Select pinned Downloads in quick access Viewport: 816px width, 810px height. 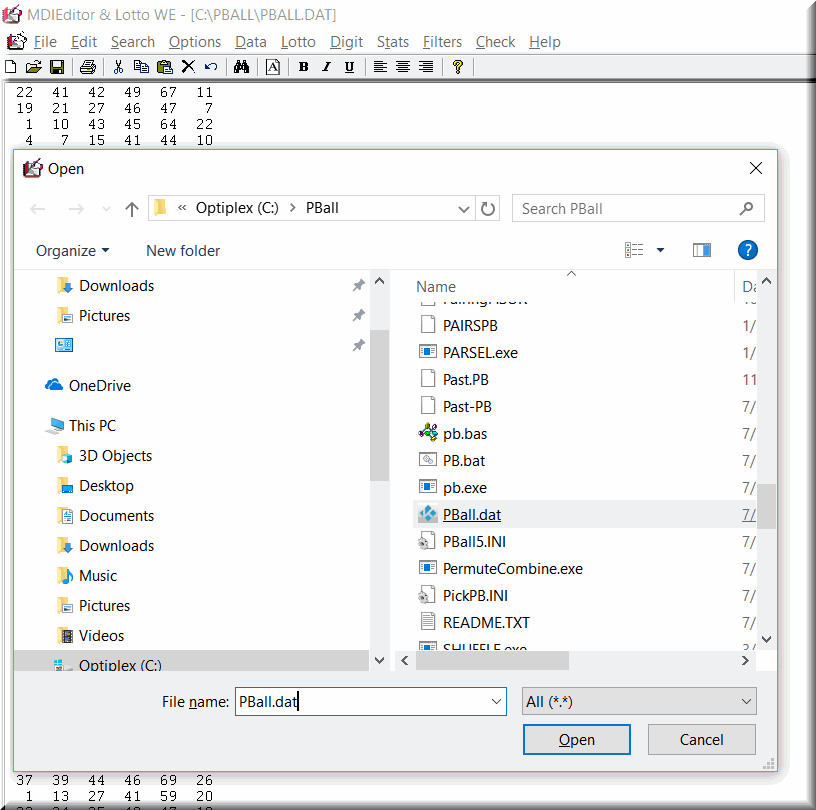tap(117, 286)
